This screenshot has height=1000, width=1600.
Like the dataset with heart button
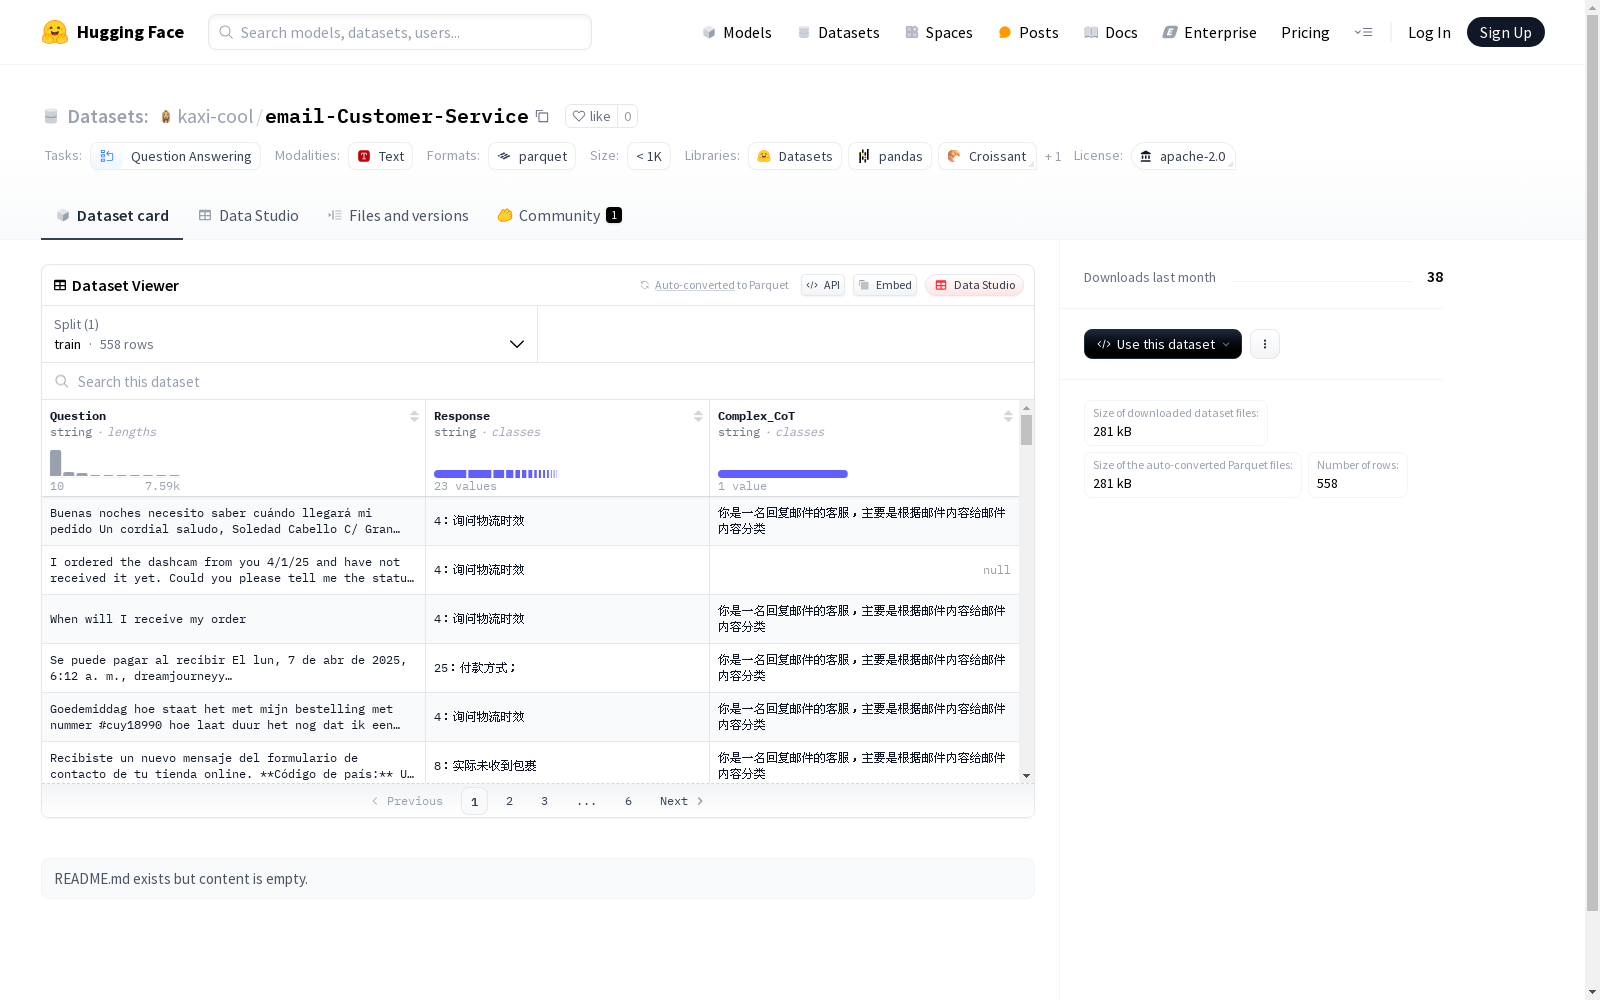tap(591, 116)
